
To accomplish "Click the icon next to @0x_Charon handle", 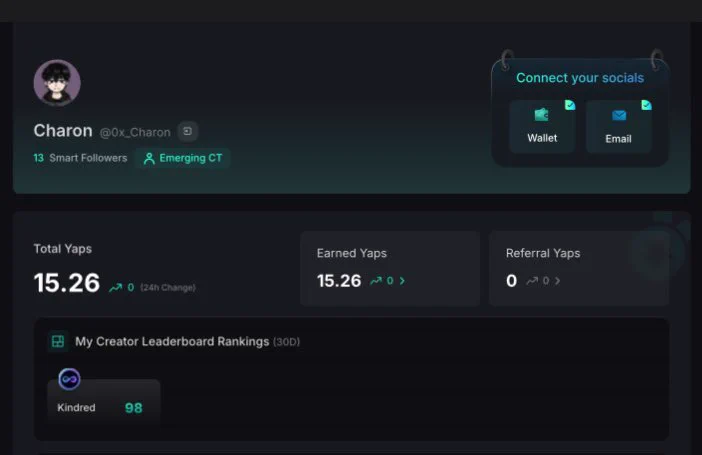I will 188,131.
